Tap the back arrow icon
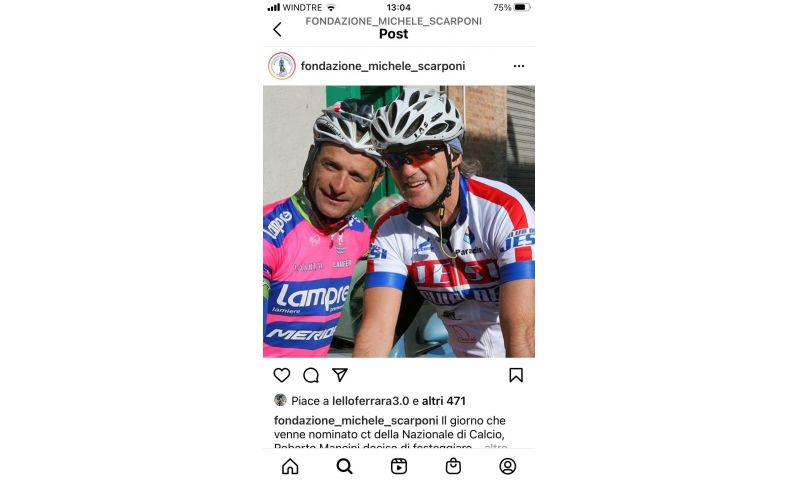This screenshot has width=800, height=484. [x=277, y=30]
